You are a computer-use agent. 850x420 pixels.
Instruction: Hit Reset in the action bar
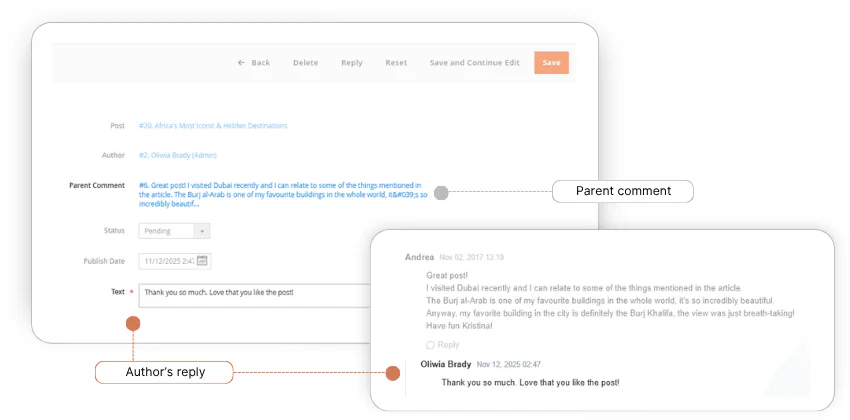396,63
